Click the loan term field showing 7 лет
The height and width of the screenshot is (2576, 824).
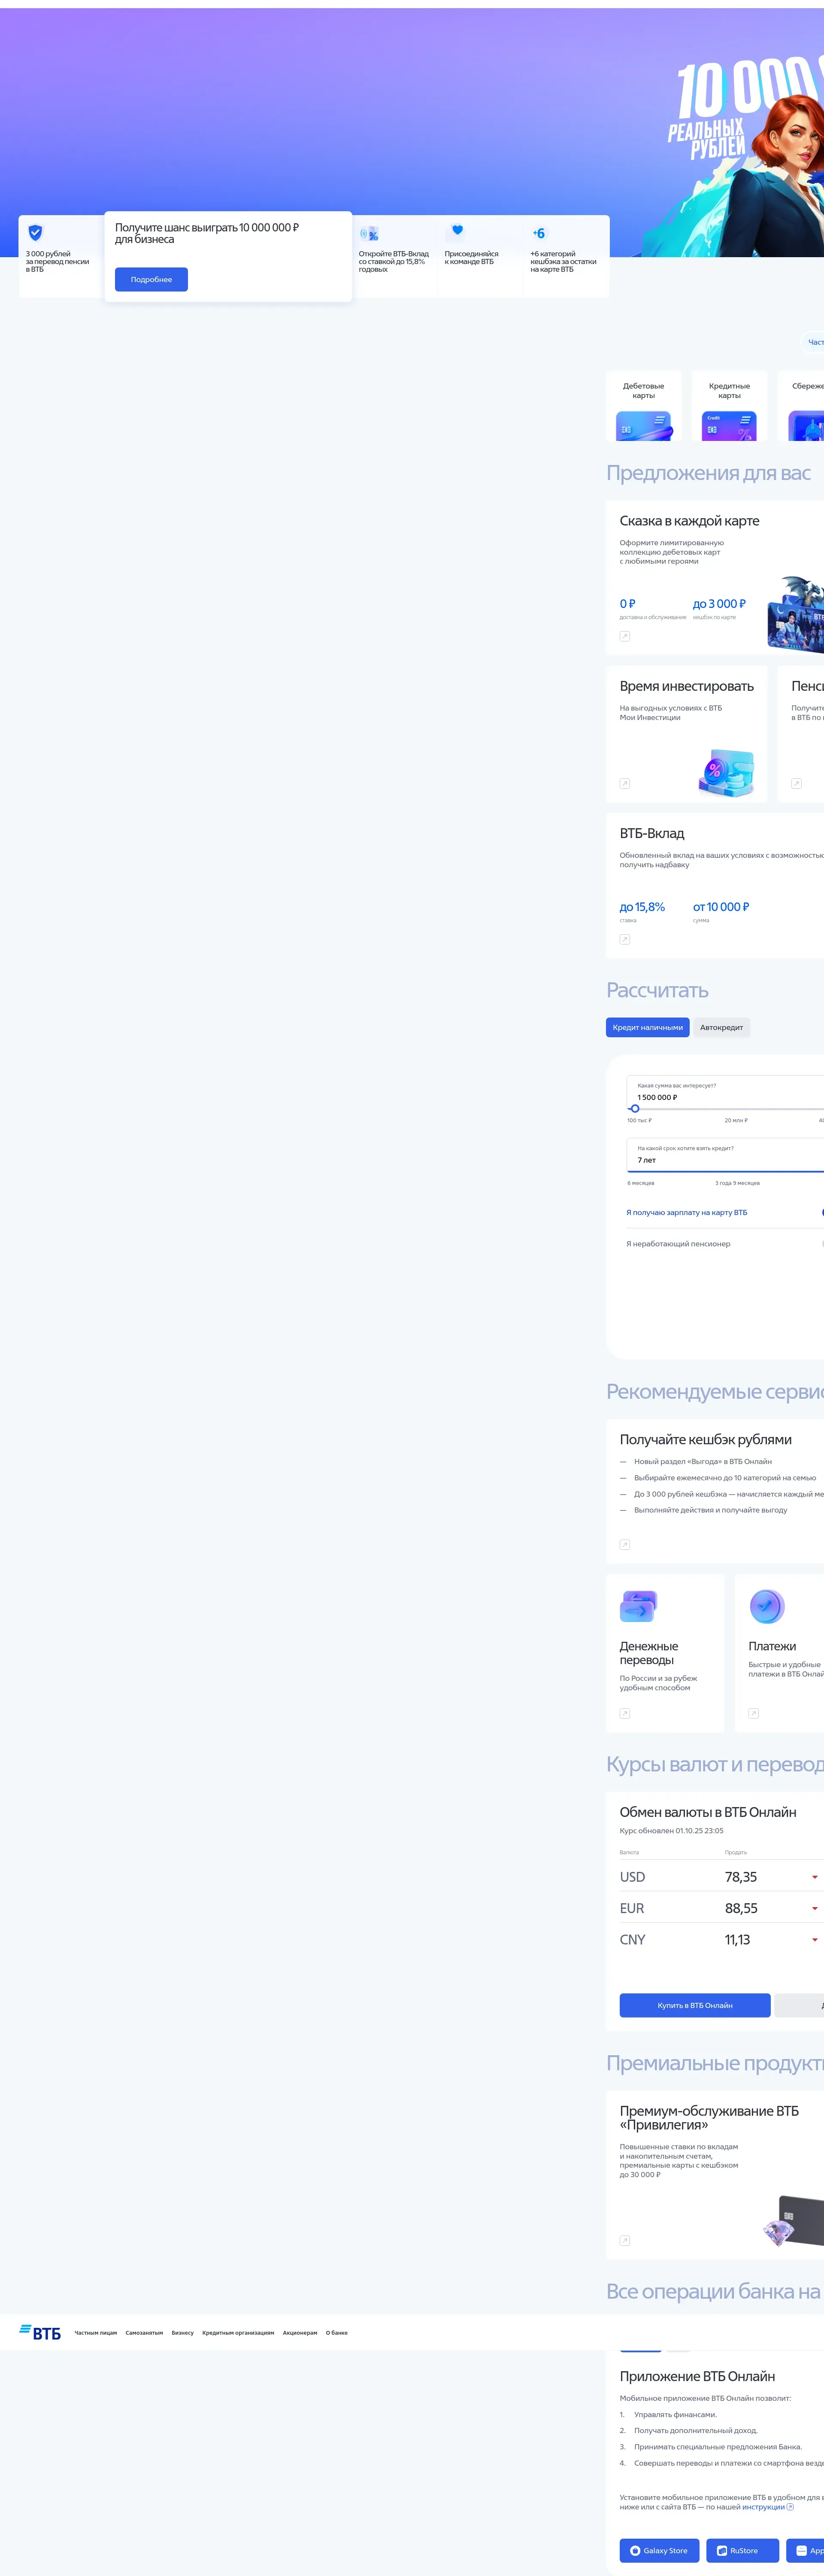tap(725, 1155)
